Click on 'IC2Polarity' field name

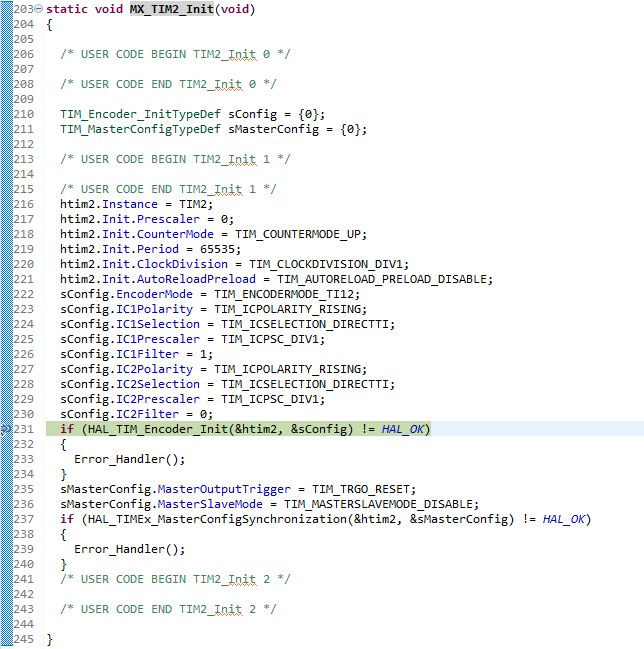pyautogui.click(x=154, y=369)
